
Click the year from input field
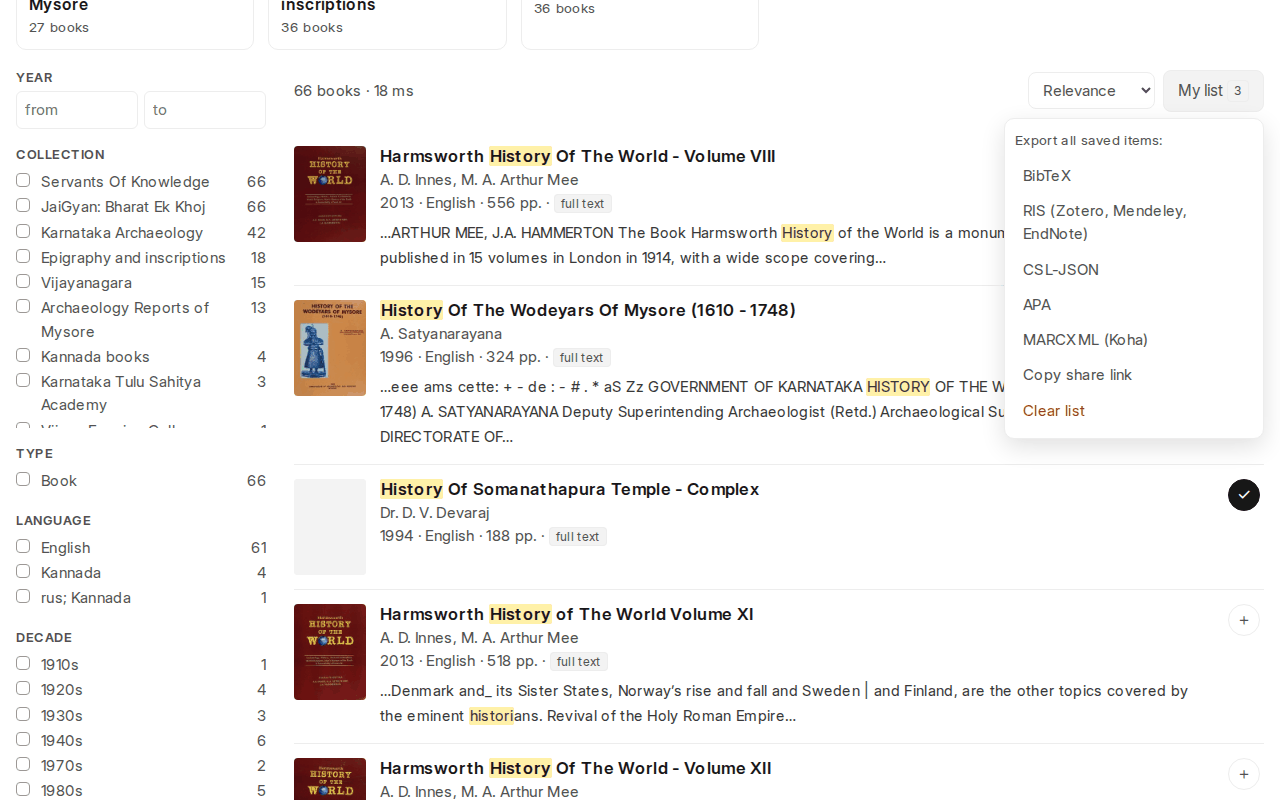(77, 110)
